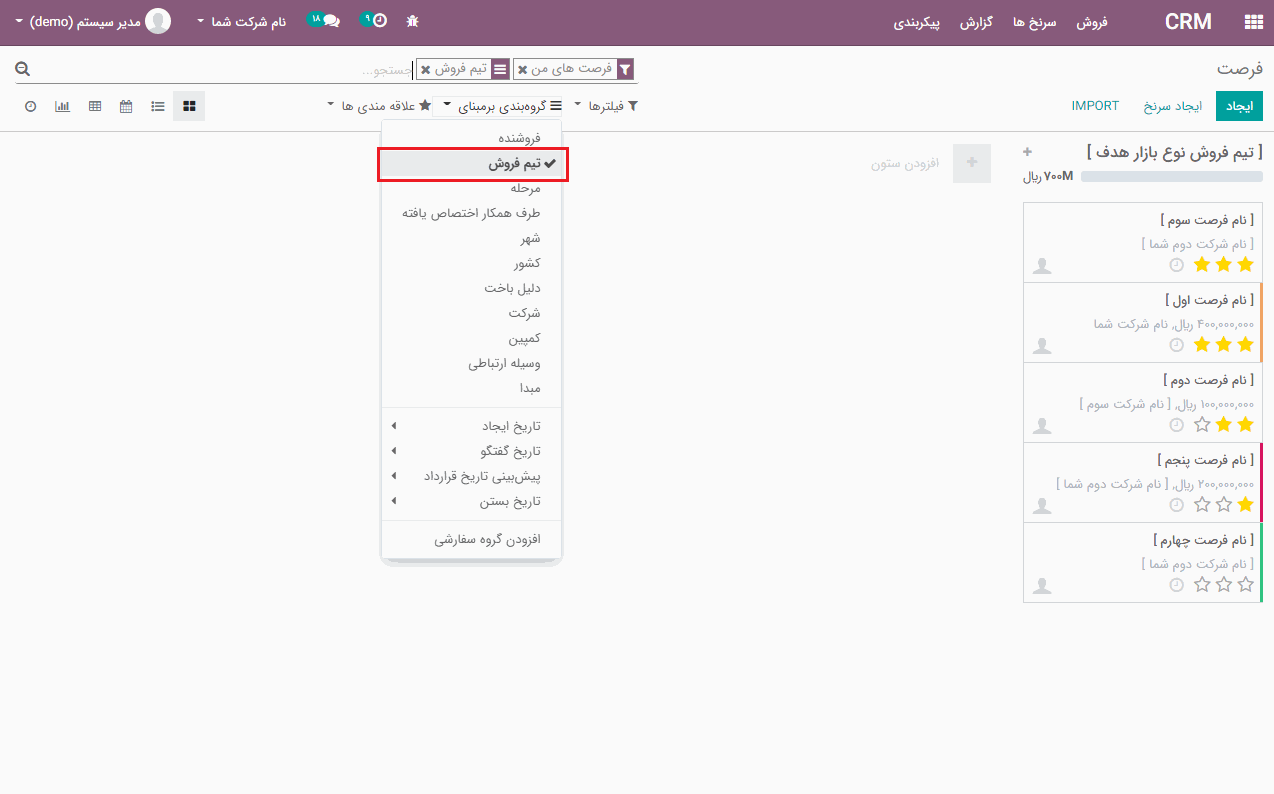Click the ایجاد button
1274x794 pixels.
click(1239, 106)
